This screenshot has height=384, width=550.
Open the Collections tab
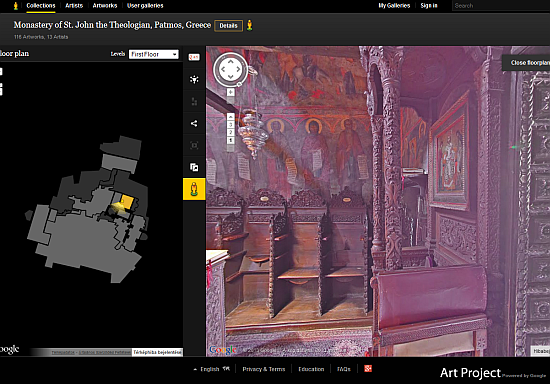41,6
